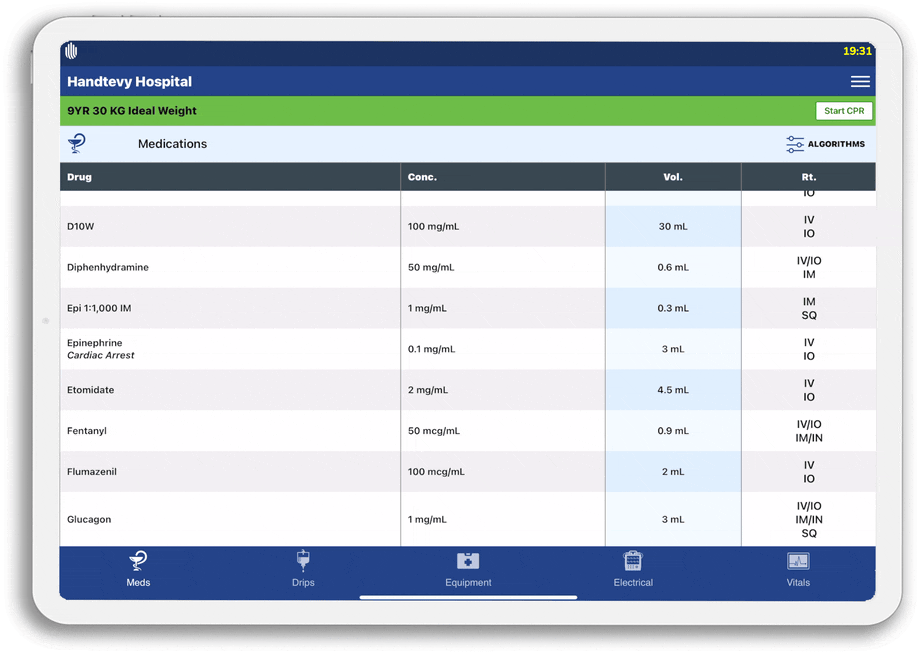
Task: Select Fentanyl in the drug list
Action: [87, 431]
